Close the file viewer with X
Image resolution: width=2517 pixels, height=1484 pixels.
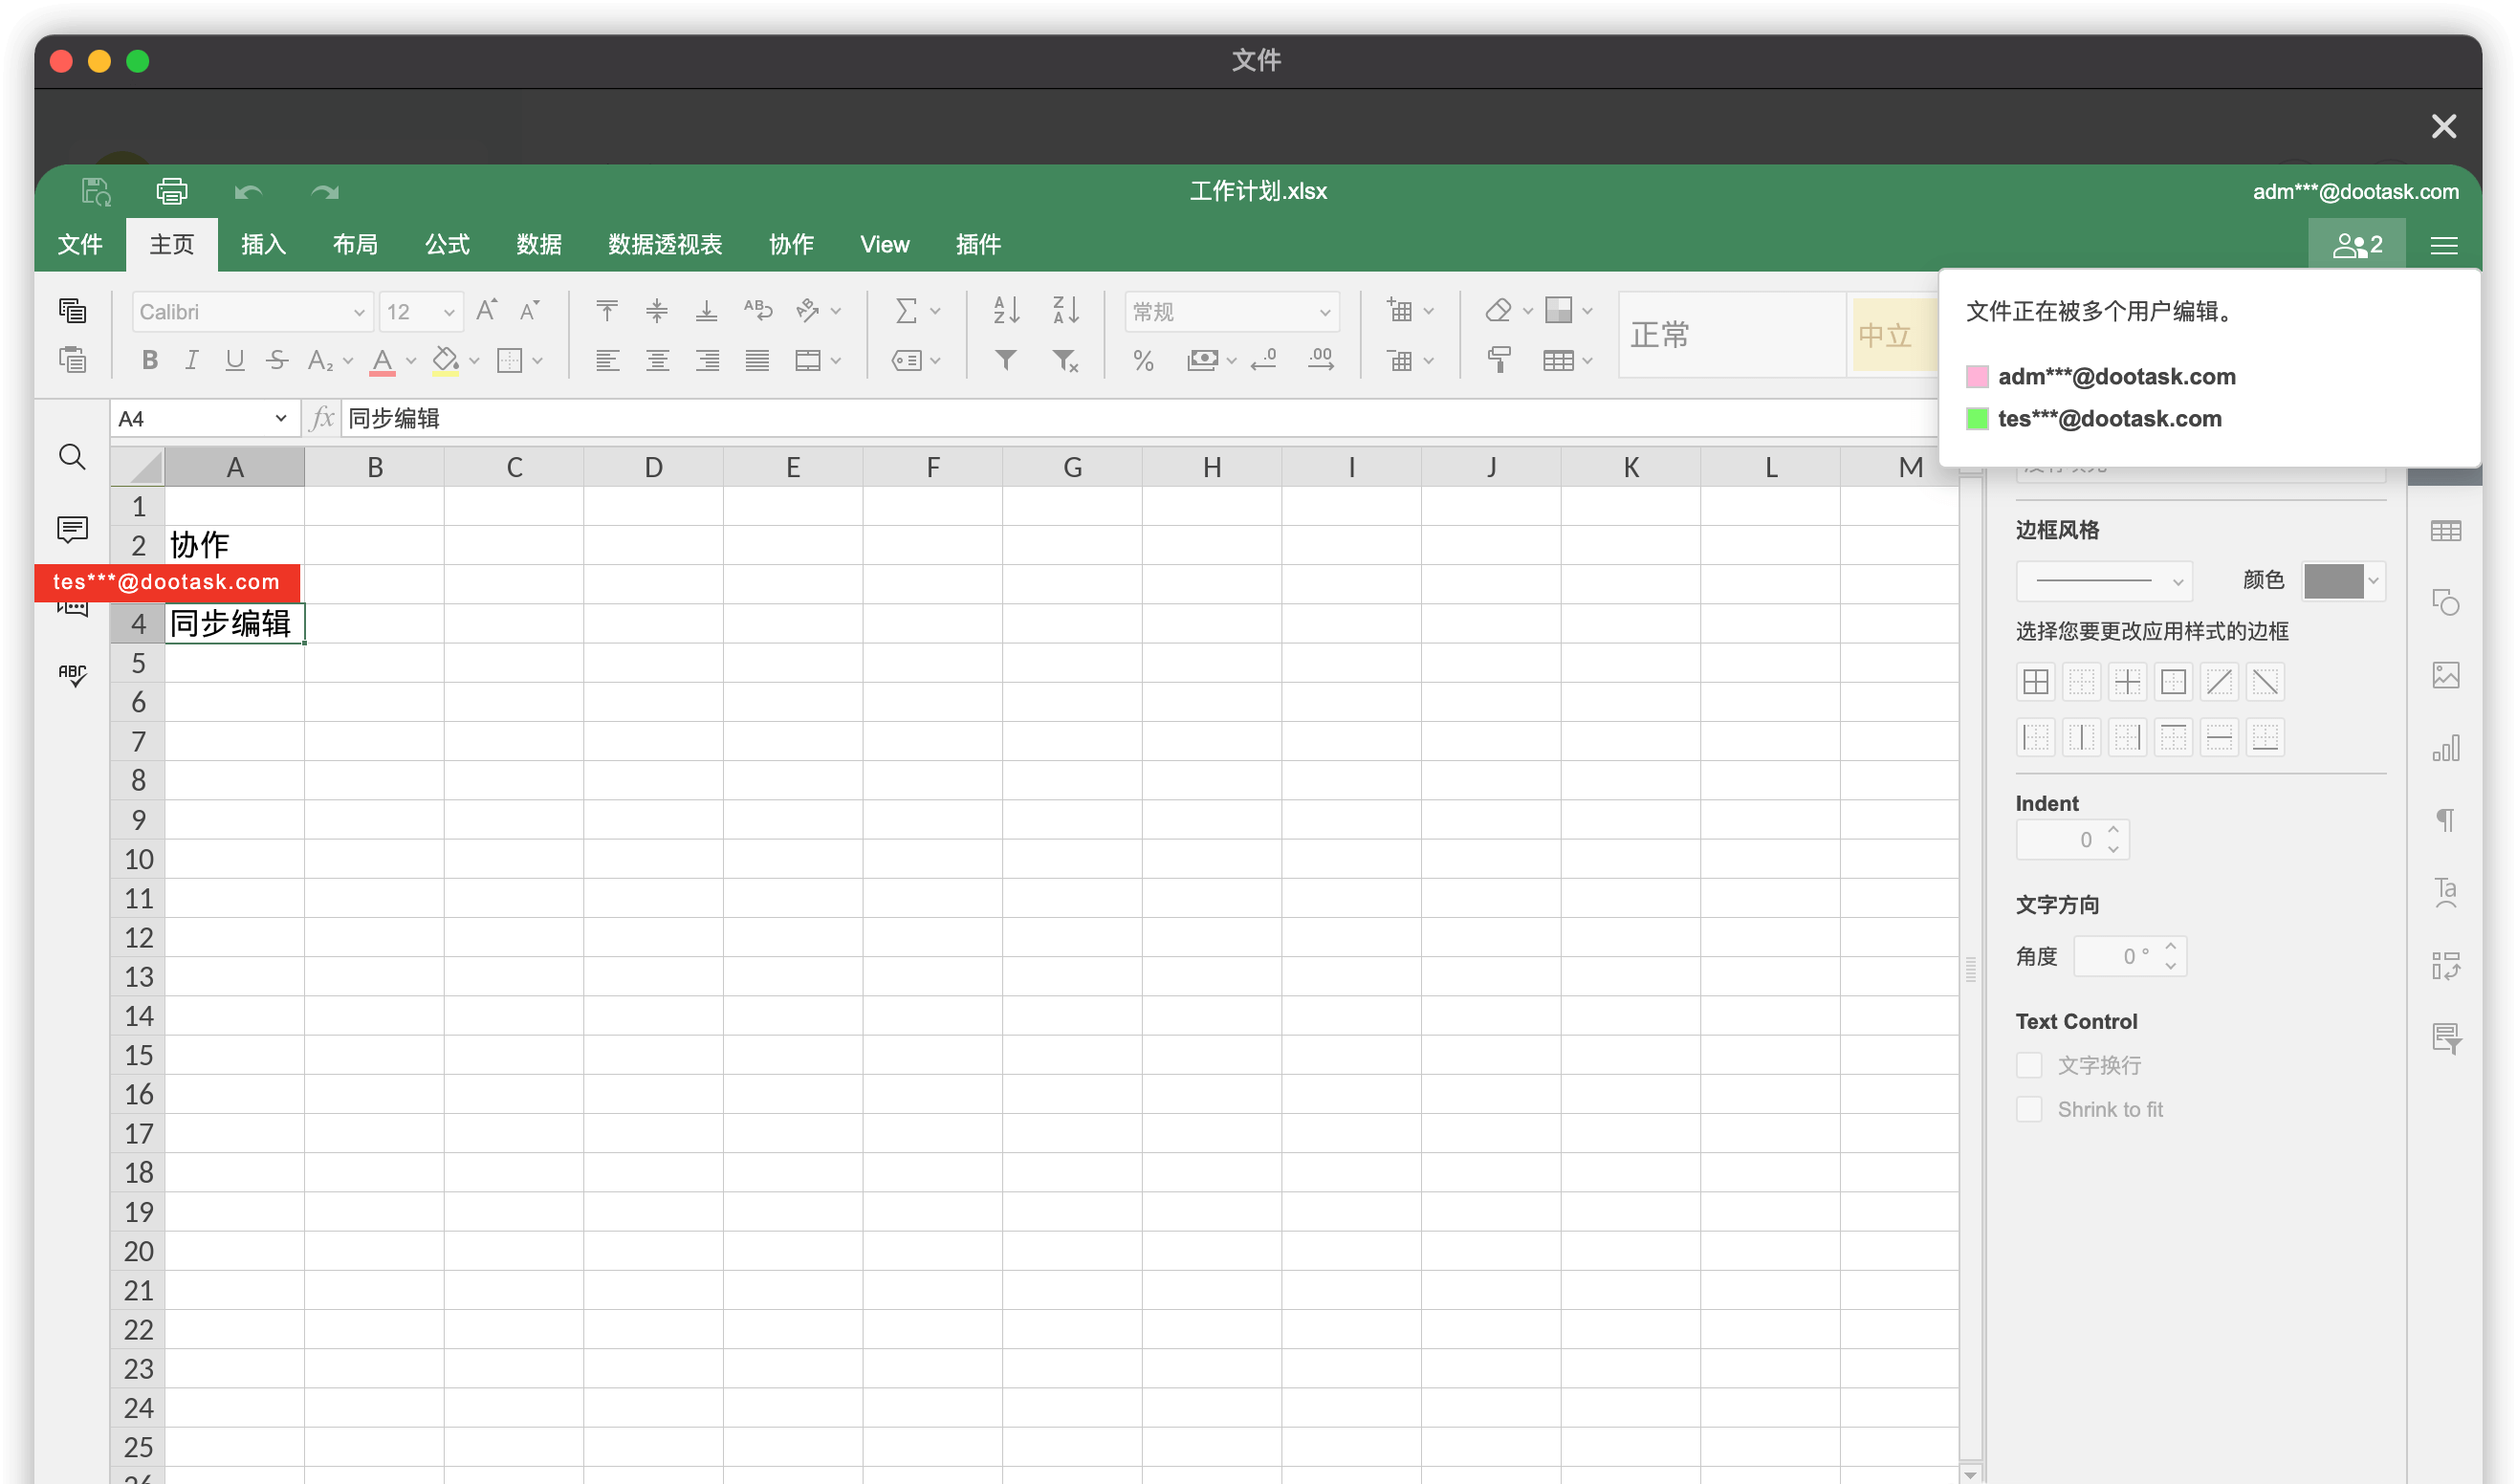point(2443,126)
